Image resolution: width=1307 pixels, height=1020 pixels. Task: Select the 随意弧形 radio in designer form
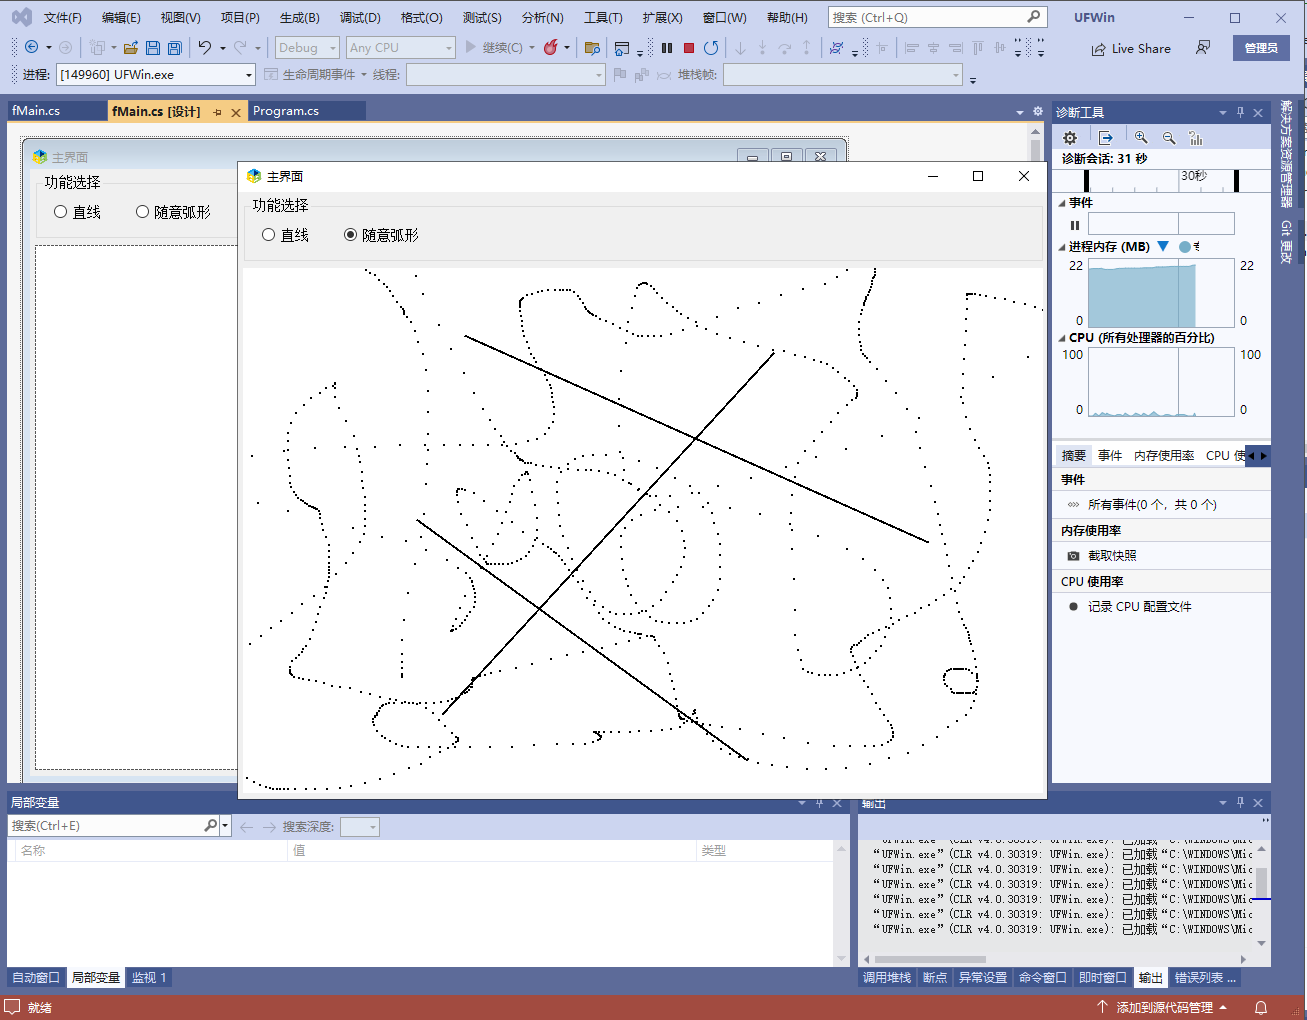[173, 212]
